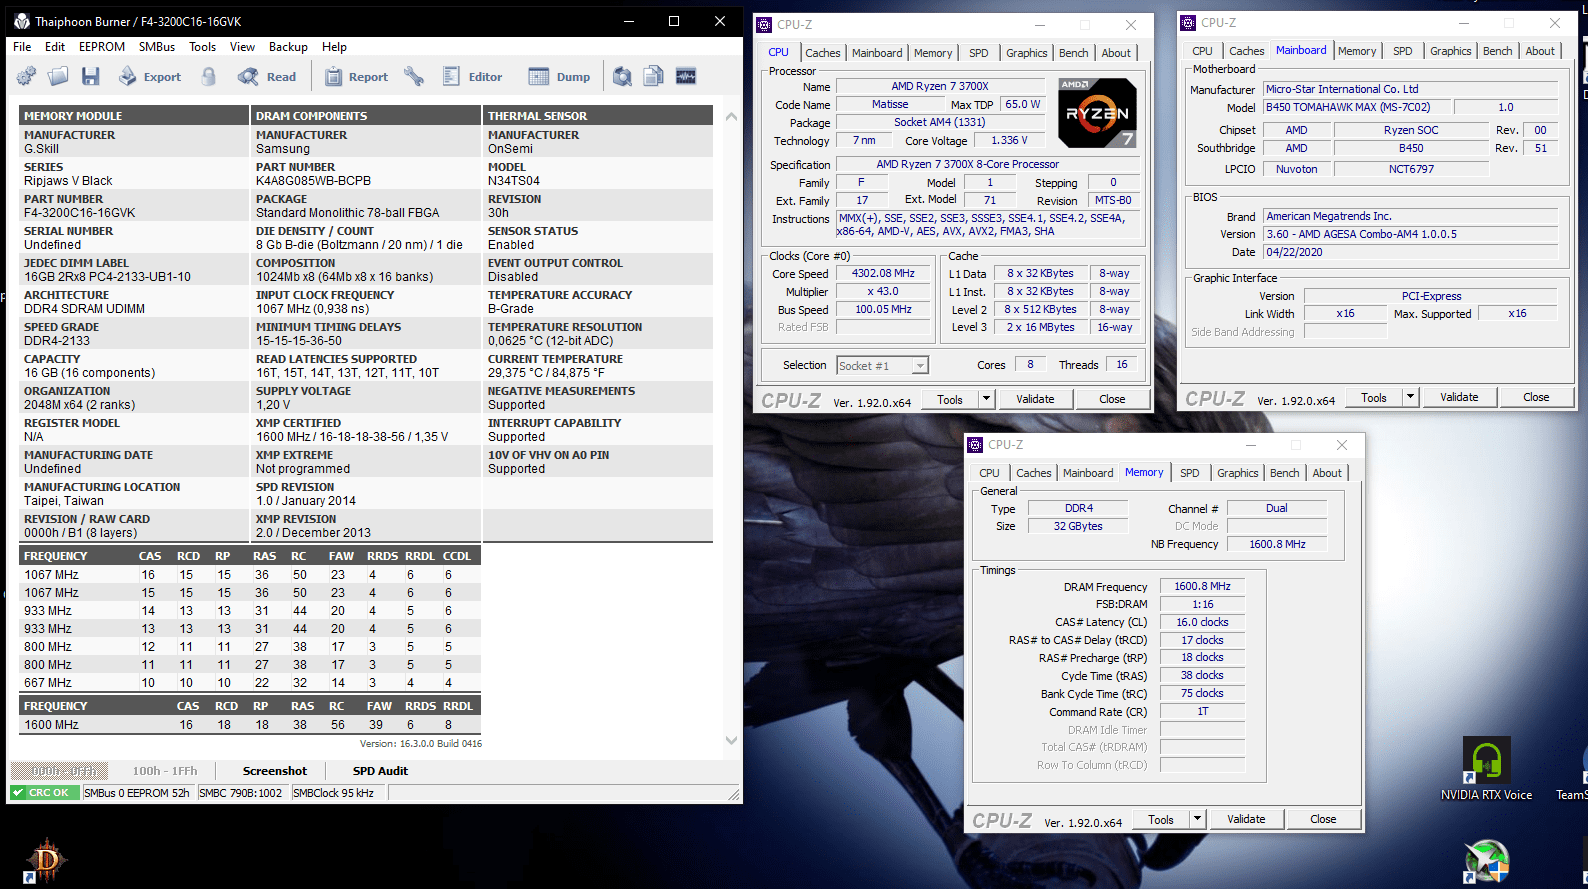Expand the Socket #1 selection dropdown
This screenshot has height=889, width=1588.
point(920,366)
